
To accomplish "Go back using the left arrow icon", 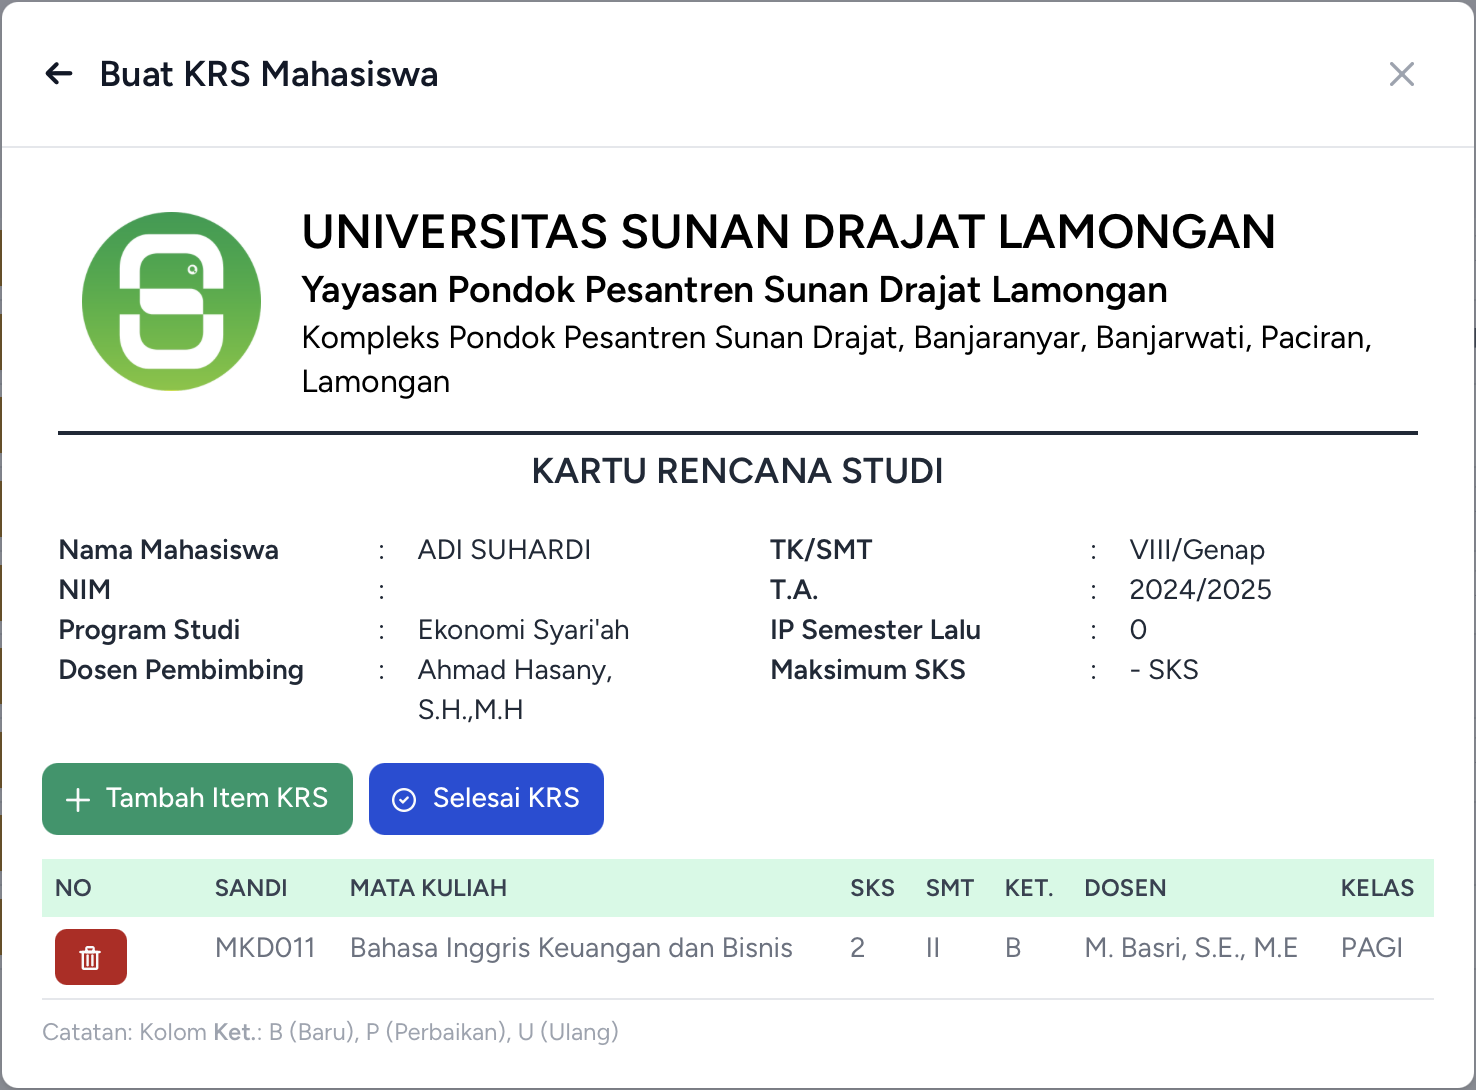I will (x=60, y=74).
